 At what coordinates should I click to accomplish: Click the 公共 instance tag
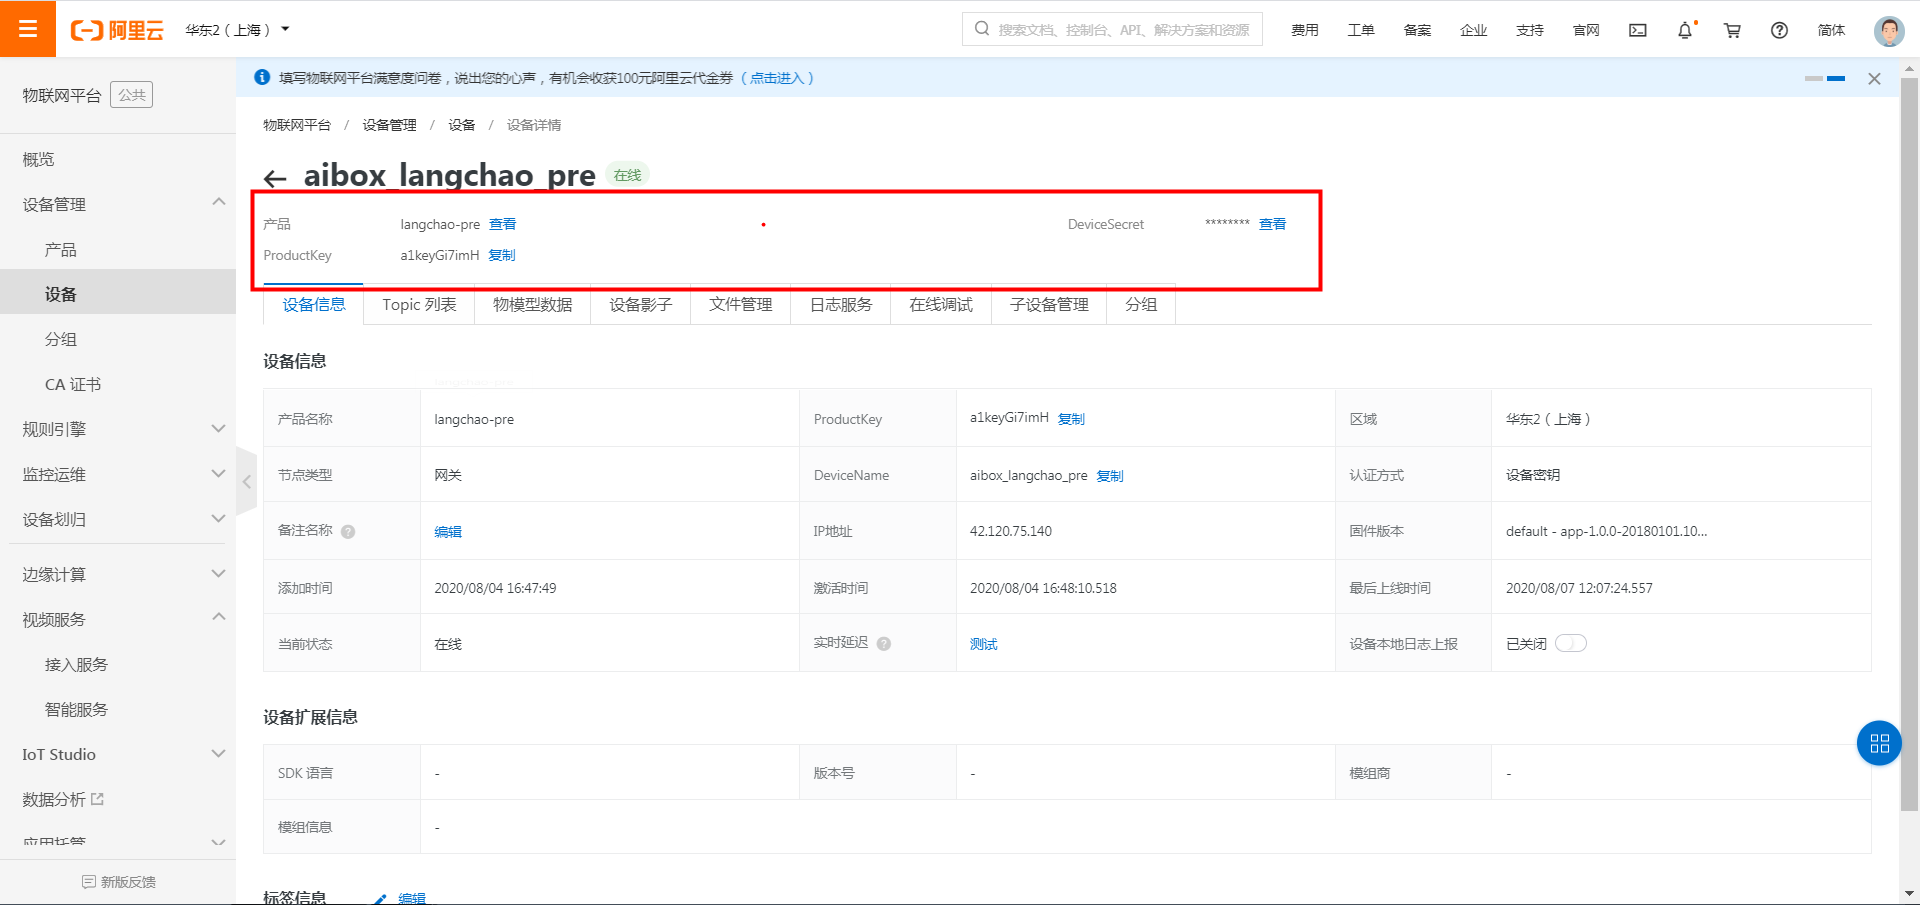131,95
